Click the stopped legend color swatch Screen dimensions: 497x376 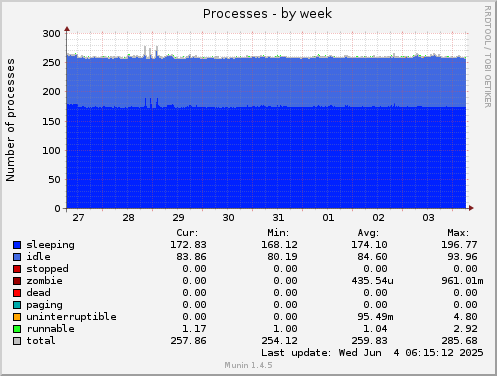17,269
